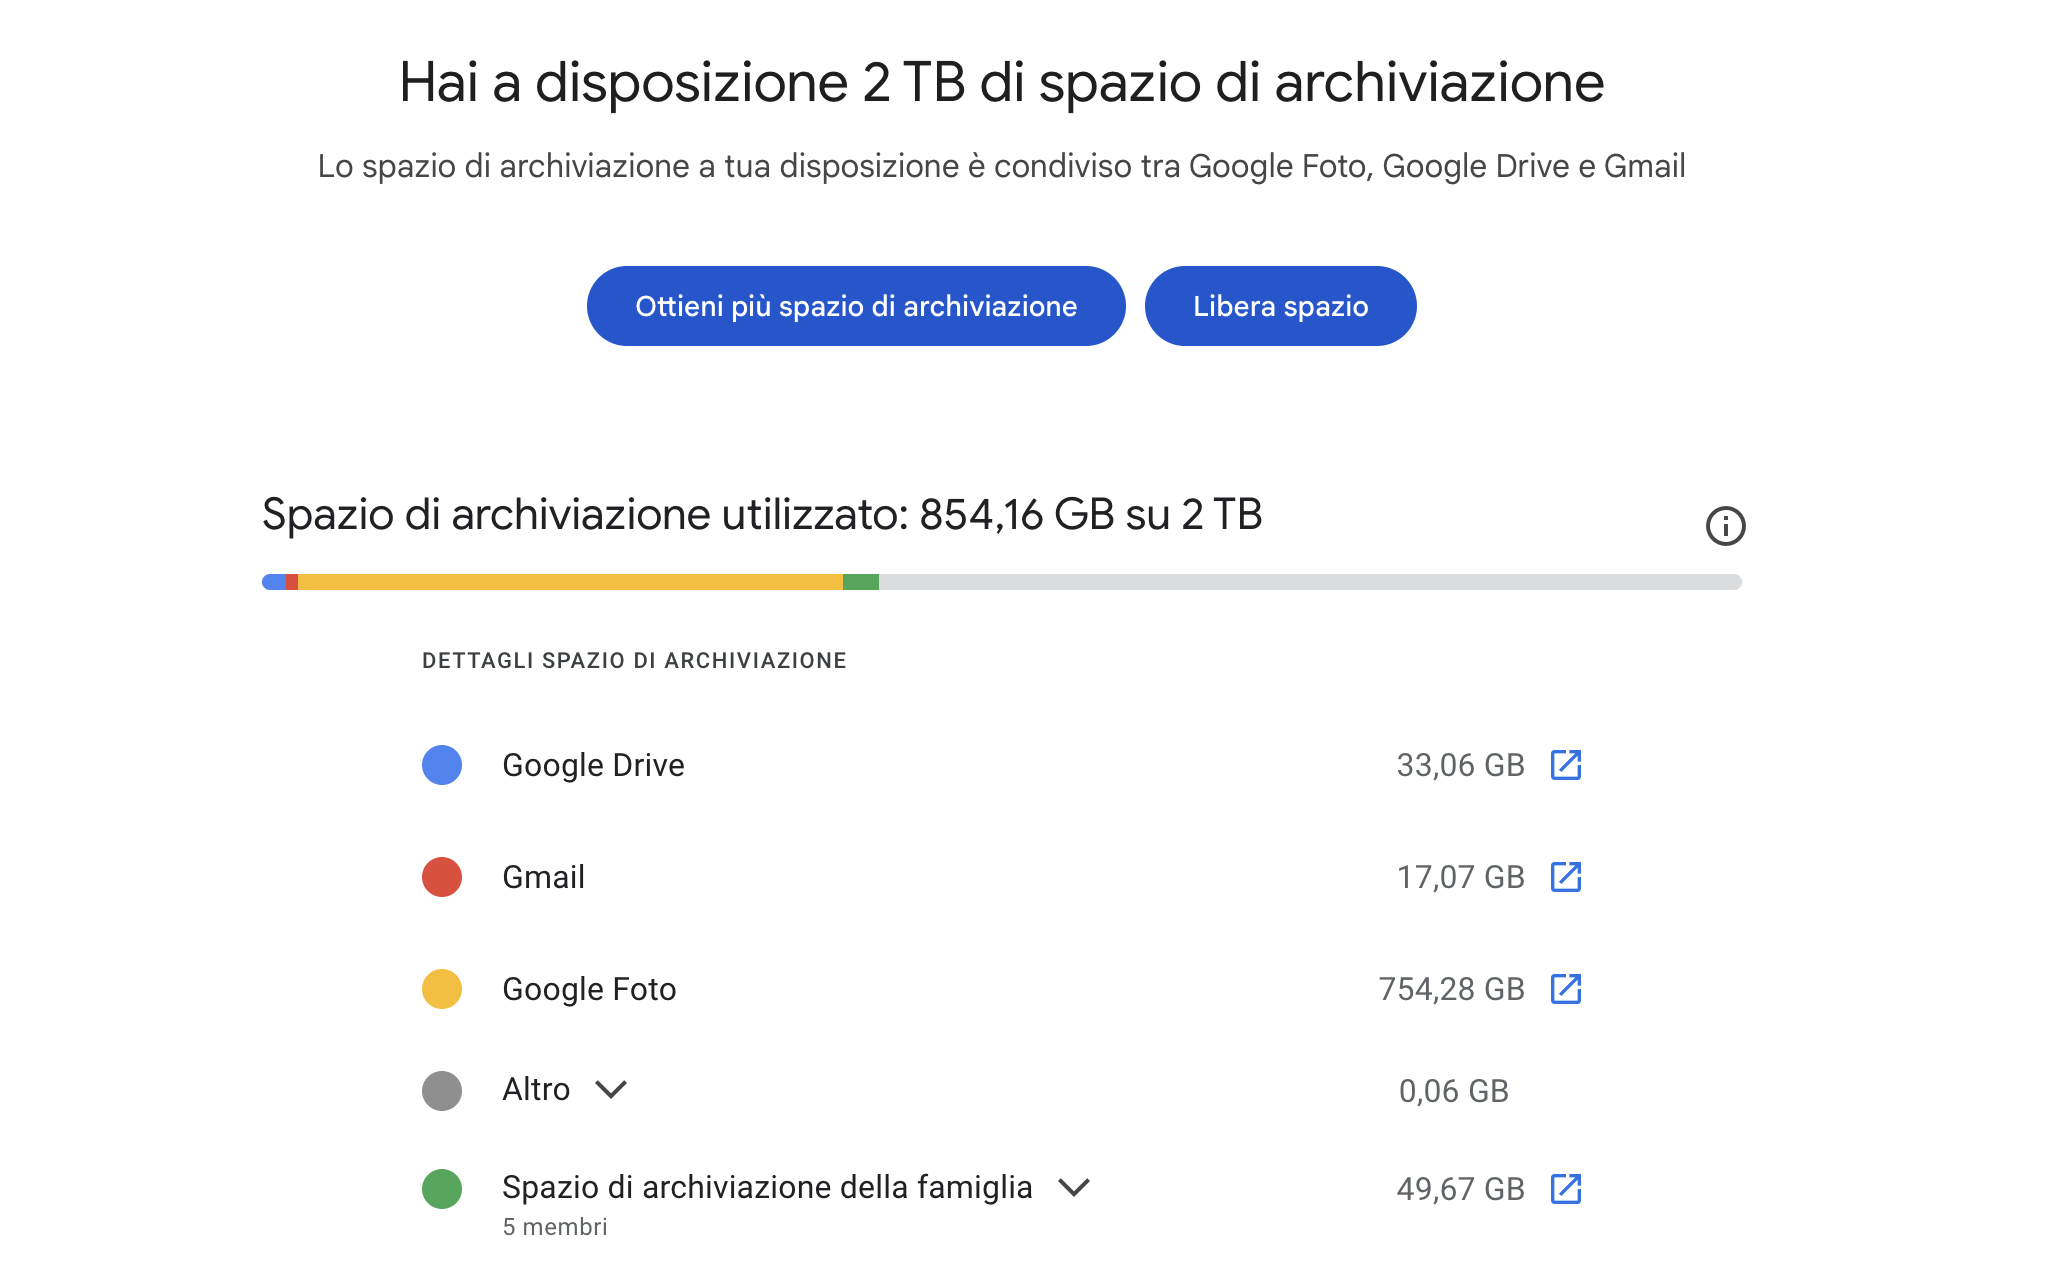Click 'Ottieni più spazio di archiviazione' button
Image resolution: width=2052 pixels, height=1284 pixels.
point(856,306)
